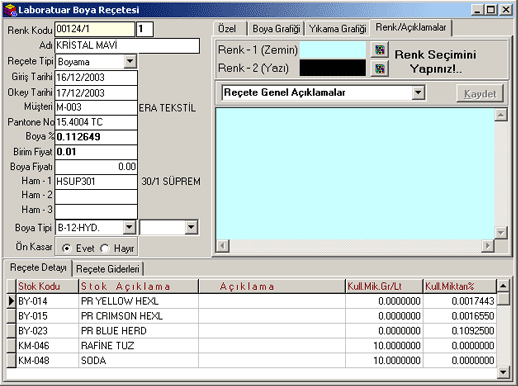Open color picker for Renk-2 (Yazı)

click(x=380, y=68)
